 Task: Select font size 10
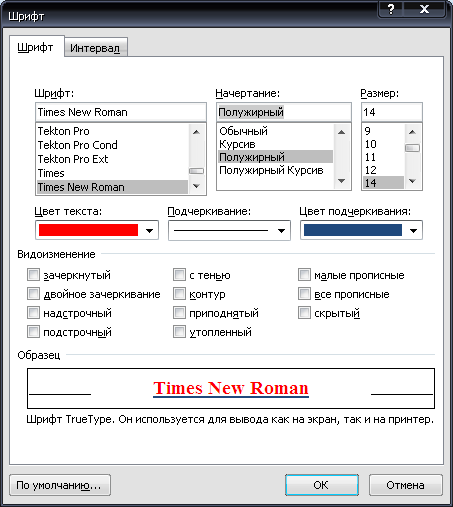383,144
